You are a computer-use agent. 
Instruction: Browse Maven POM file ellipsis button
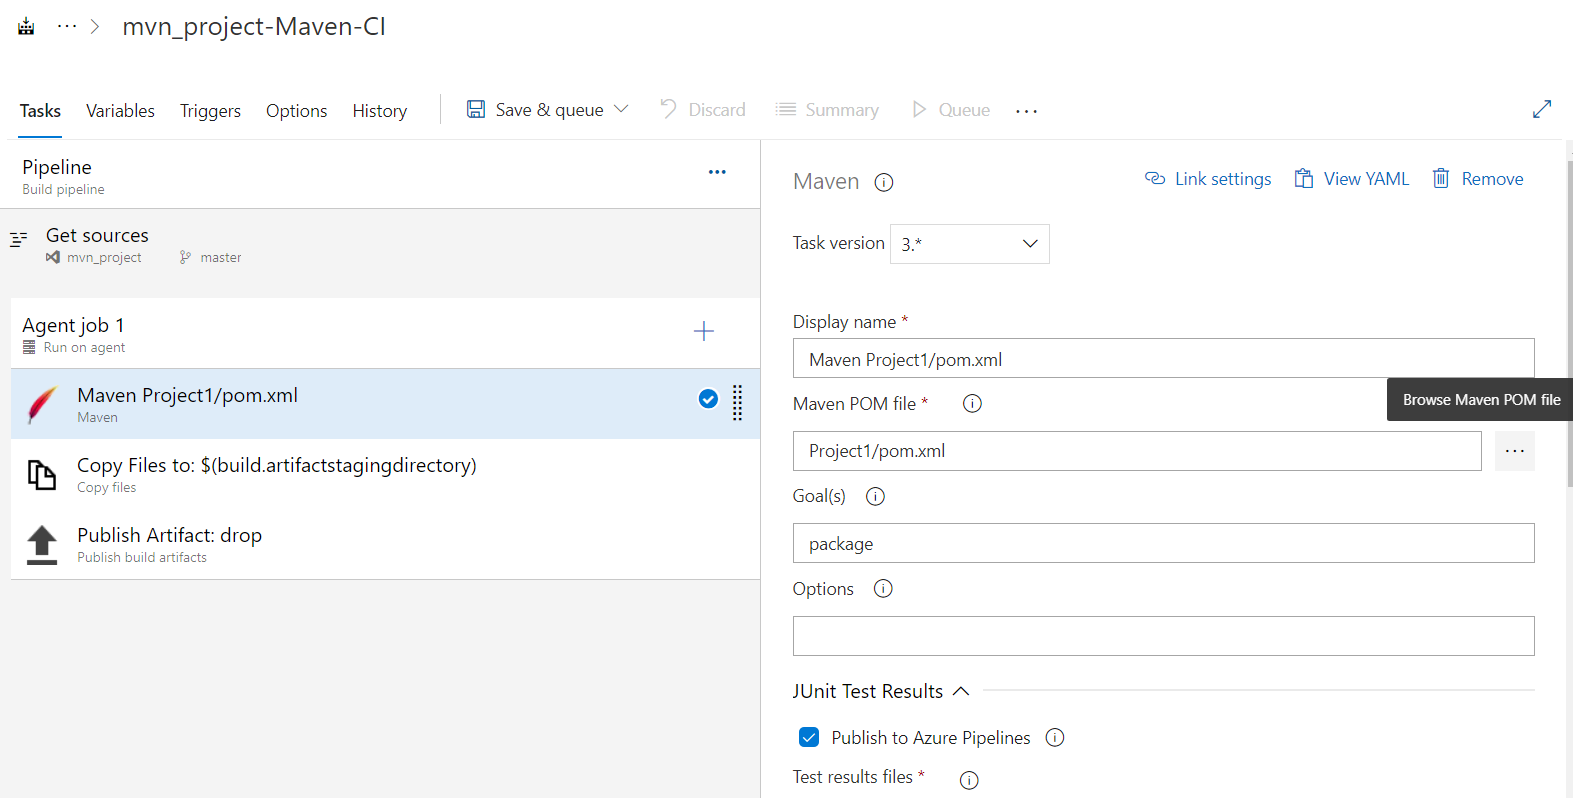[1515, 451]
